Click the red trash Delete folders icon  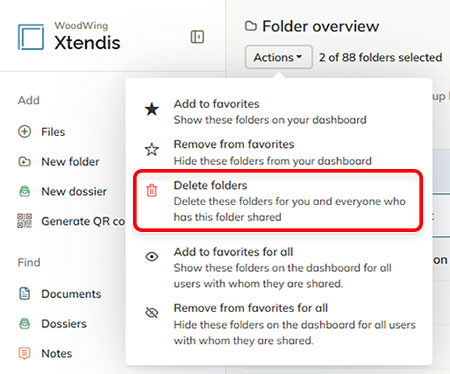pos(152,190)
